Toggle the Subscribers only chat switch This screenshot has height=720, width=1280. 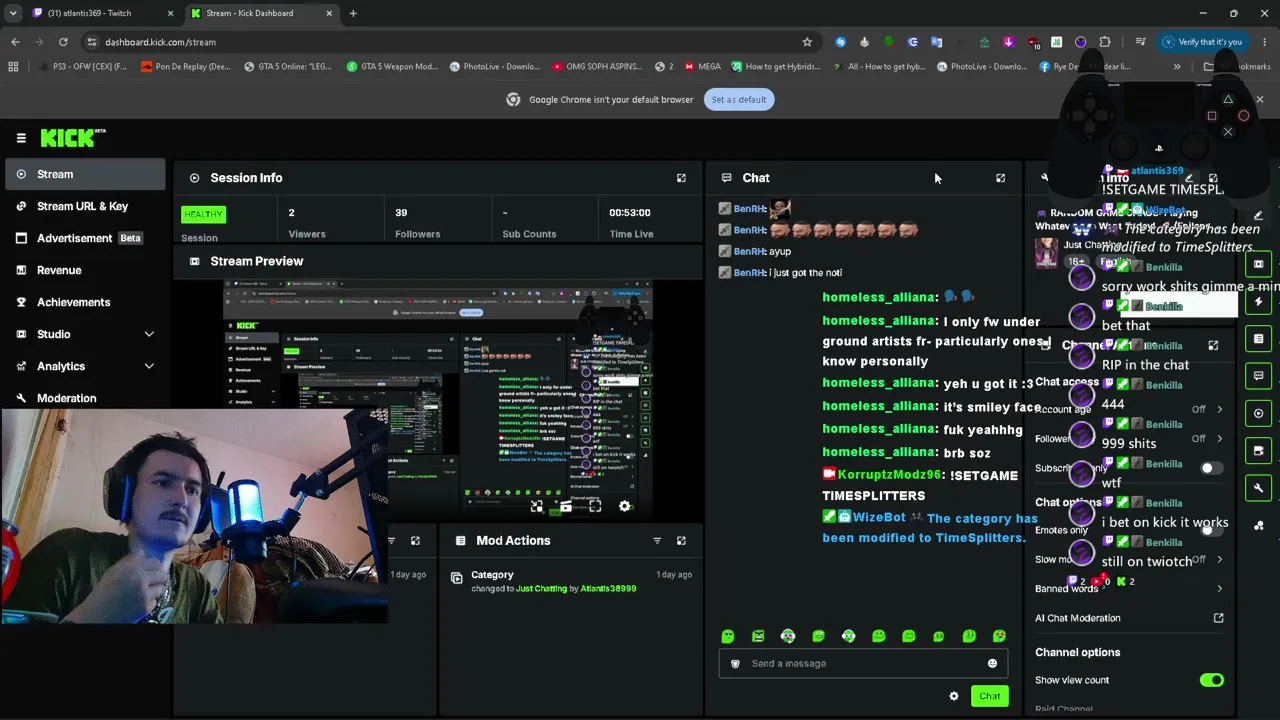click(1212, 468)
